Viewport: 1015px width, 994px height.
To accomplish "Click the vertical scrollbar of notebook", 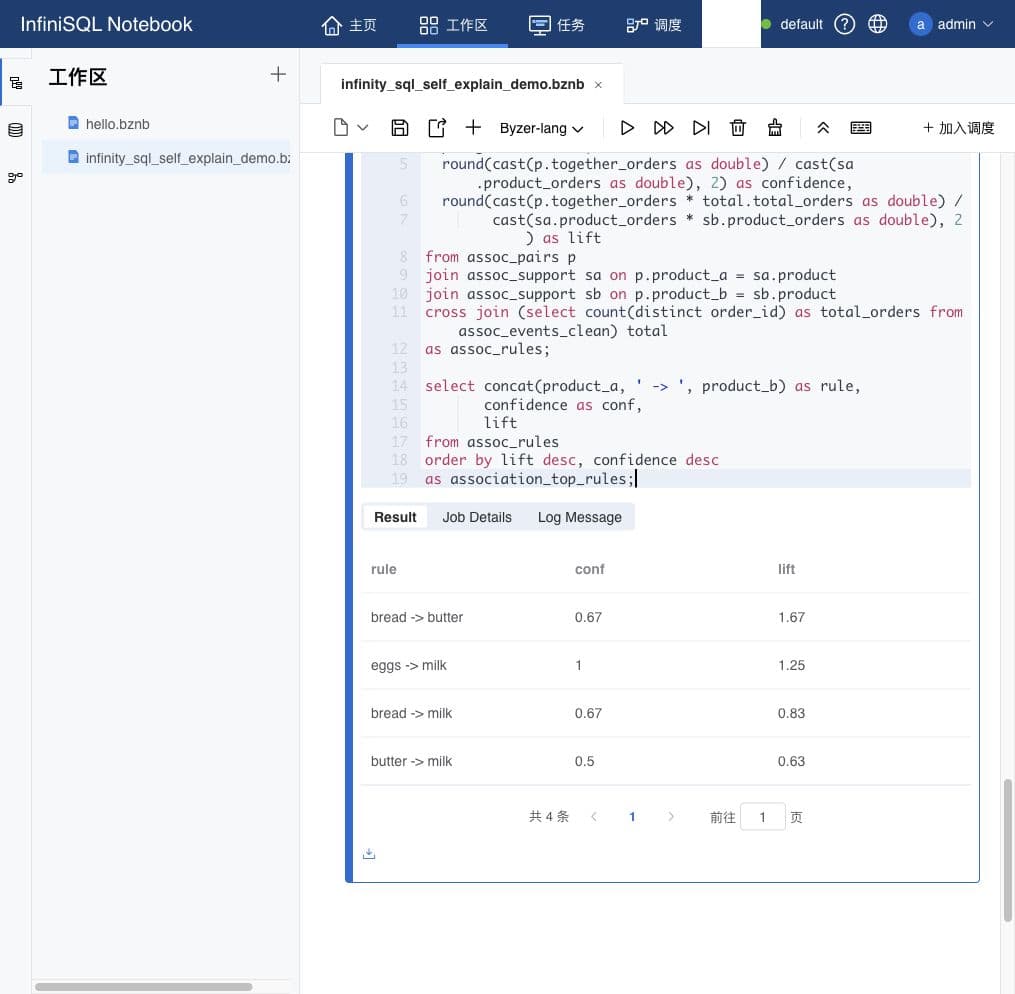I will [1007, 850].
